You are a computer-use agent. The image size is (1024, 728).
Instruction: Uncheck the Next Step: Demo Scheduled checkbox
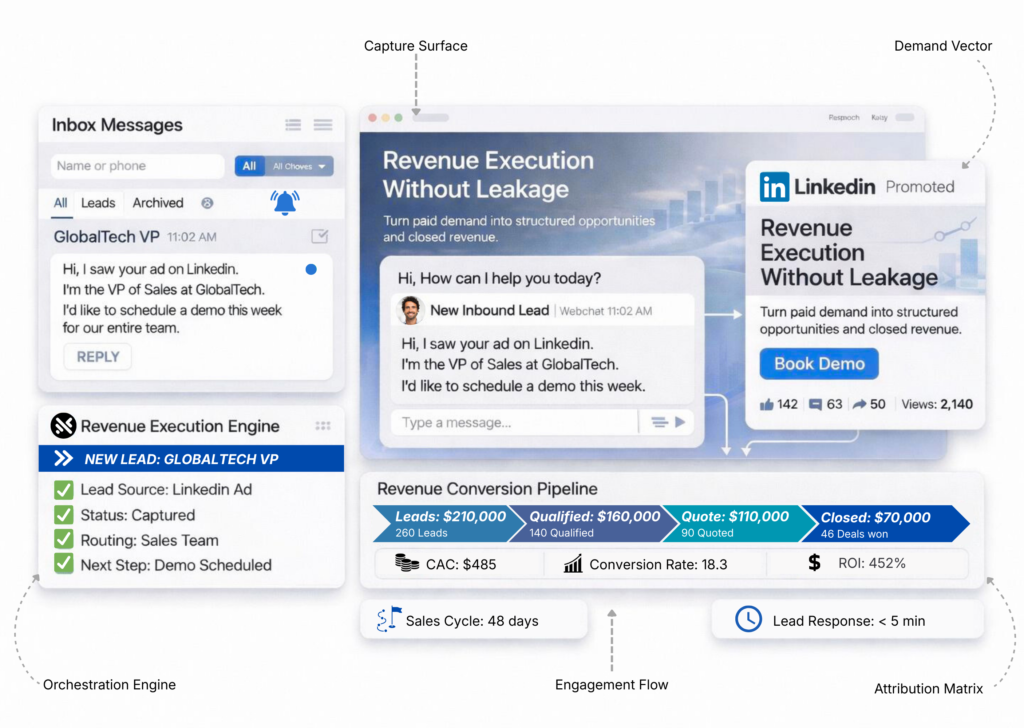pyautogui.click(x=64, y=565)
